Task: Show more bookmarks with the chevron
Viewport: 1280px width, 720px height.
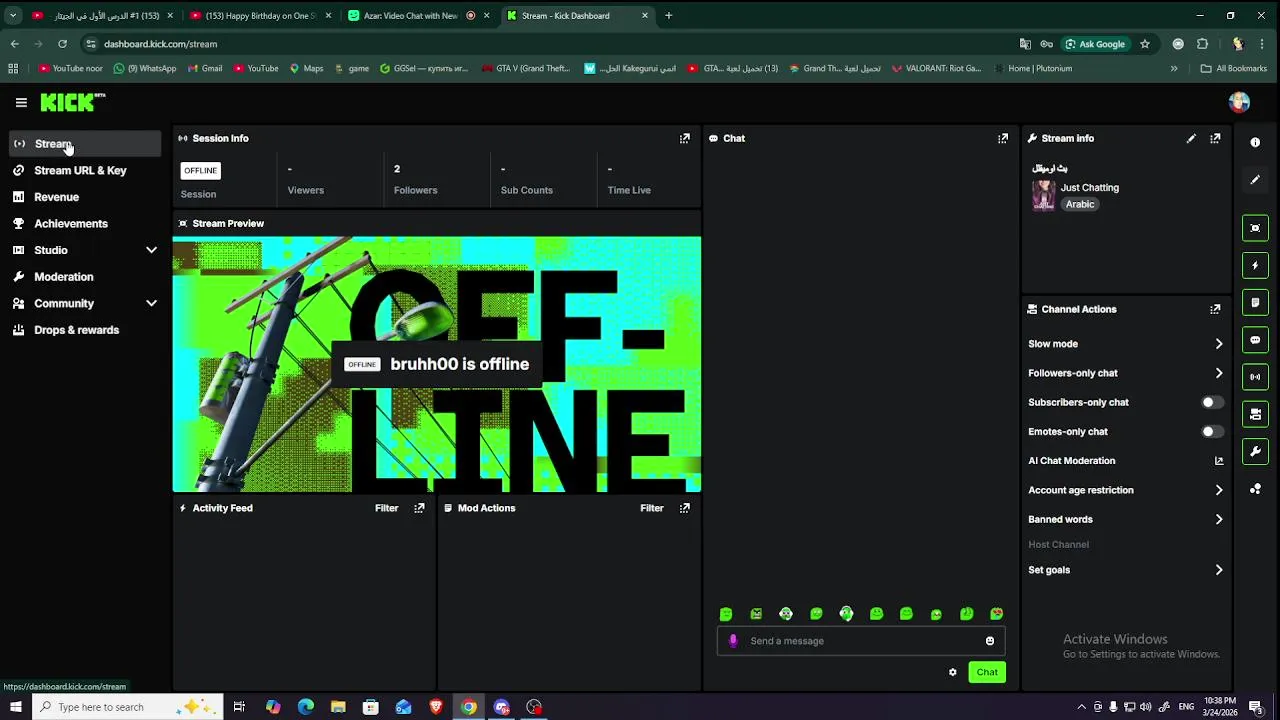Action: (x=1174, y=69)
